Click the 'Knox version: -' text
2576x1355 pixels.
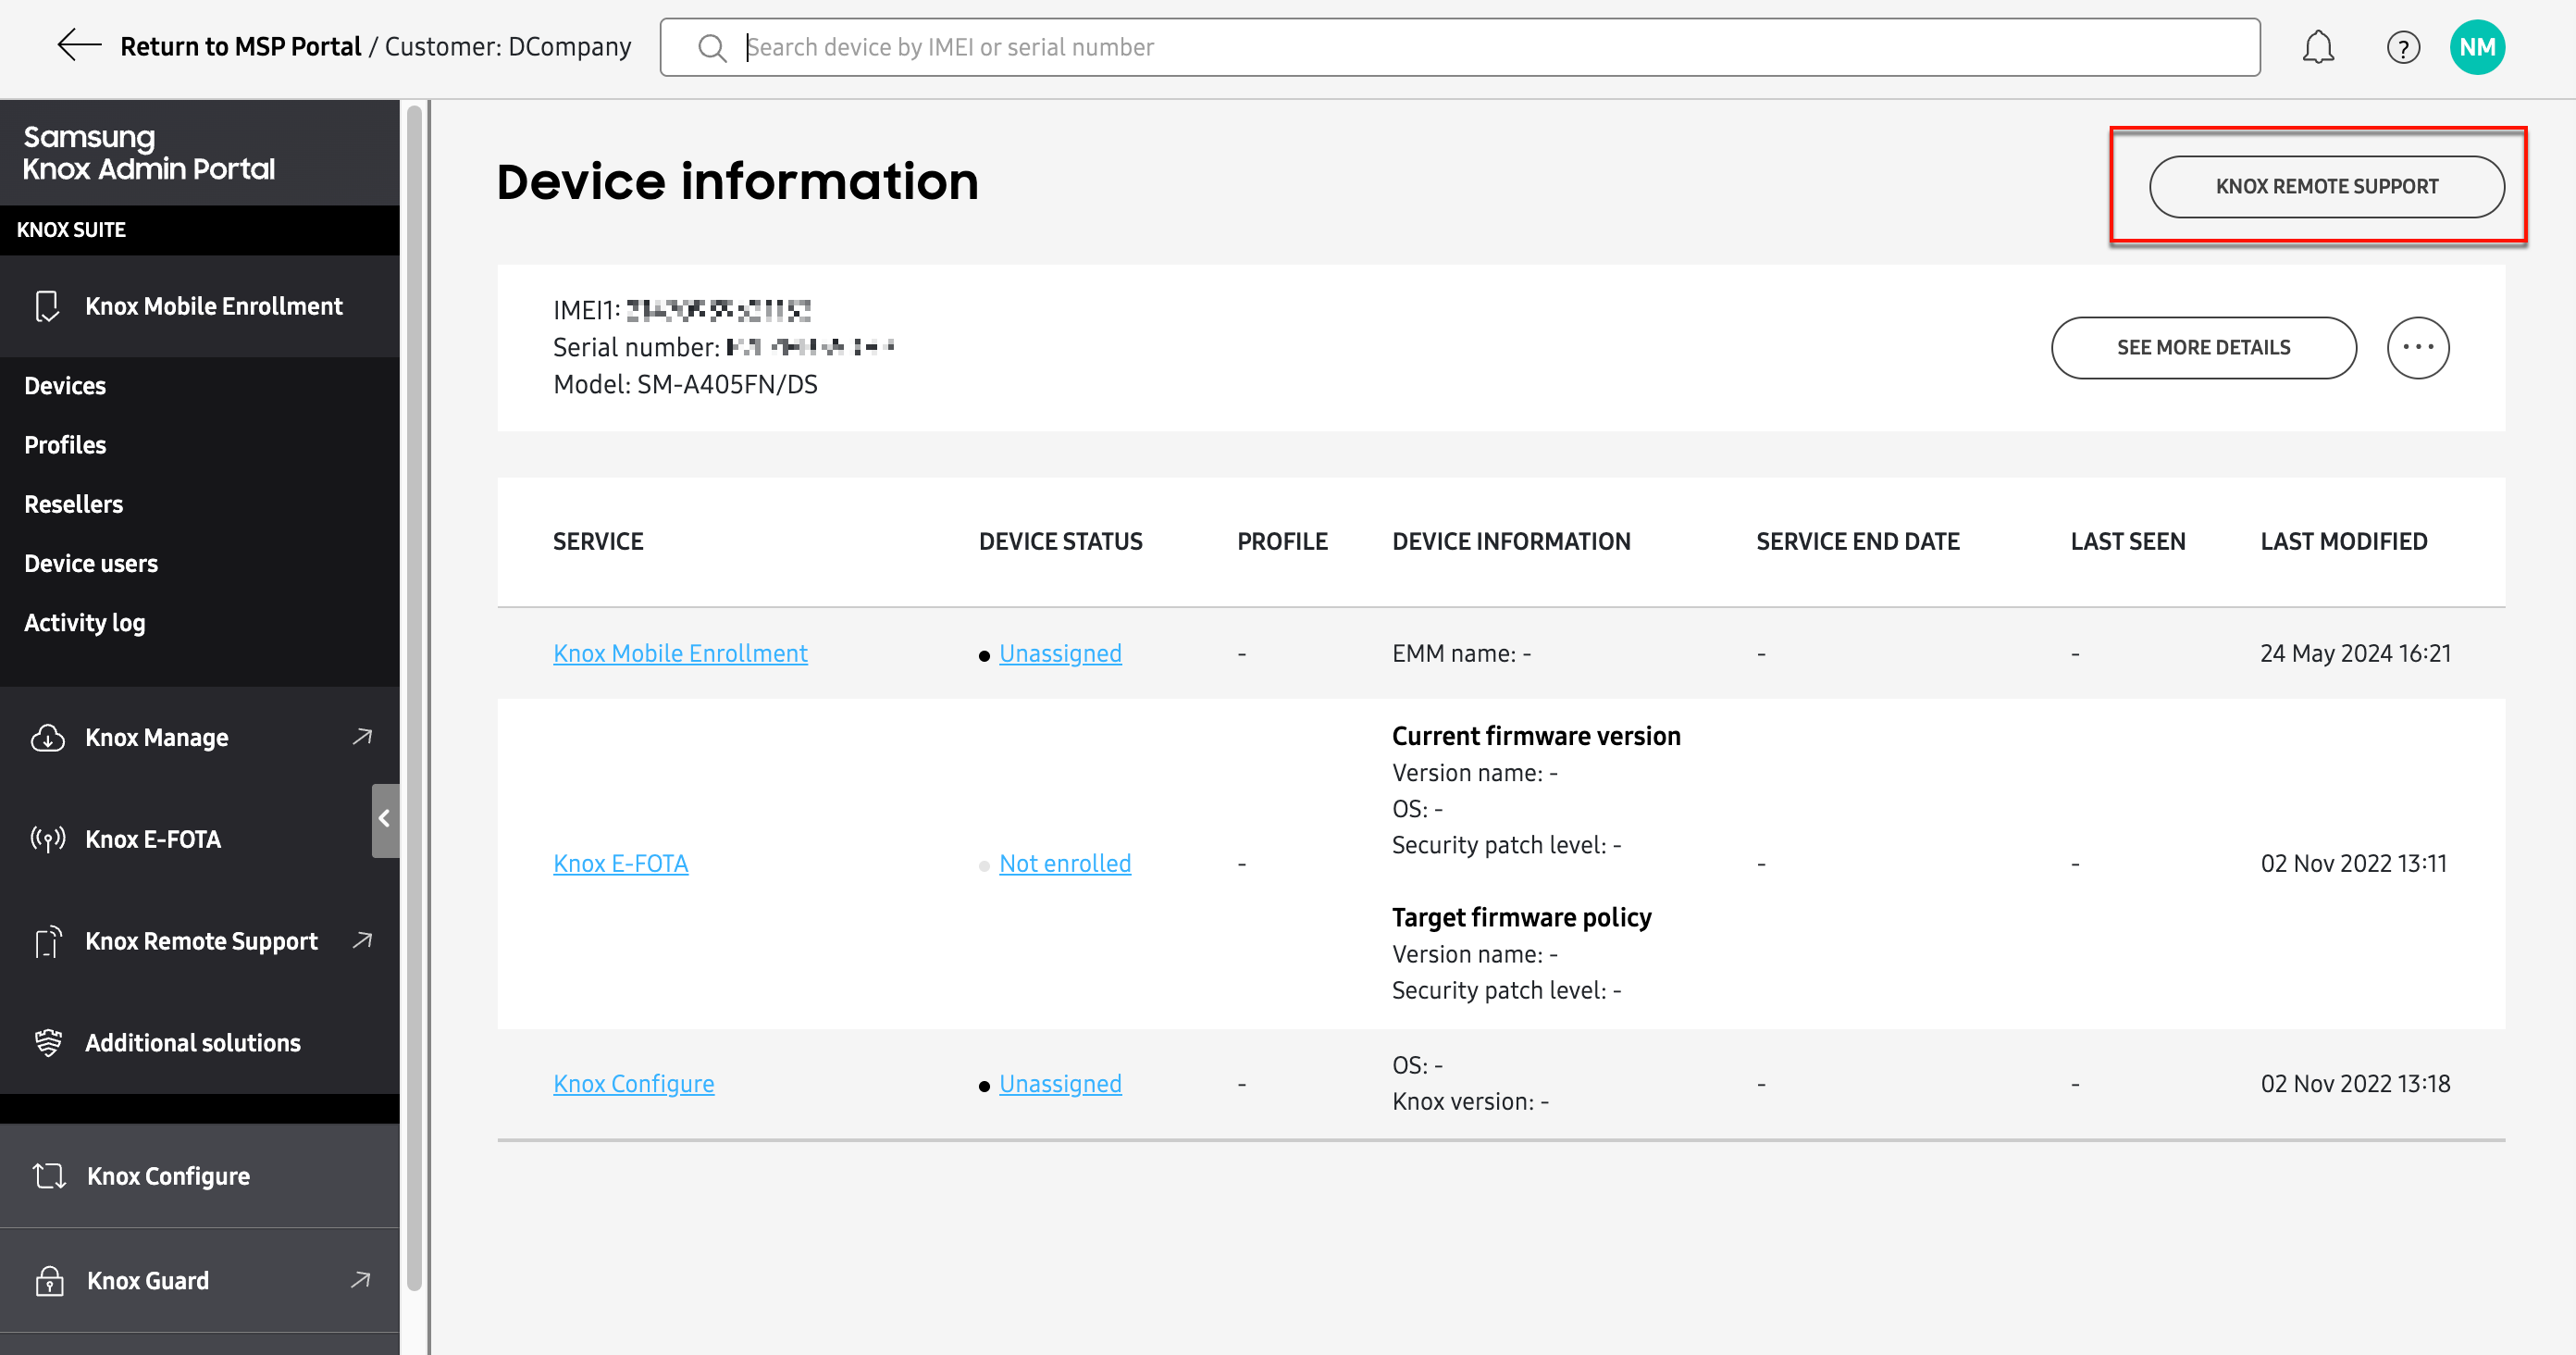1470,1101
